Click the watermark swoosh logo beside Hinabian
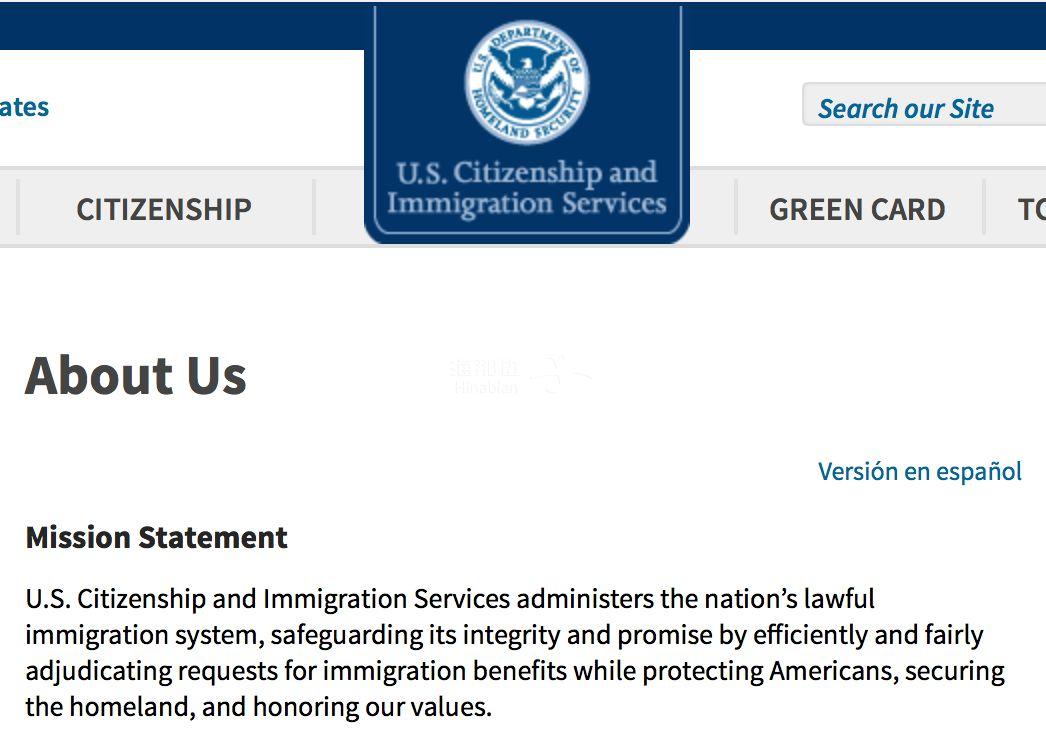Screen dimensions: 1046x748 coord(559,375)
